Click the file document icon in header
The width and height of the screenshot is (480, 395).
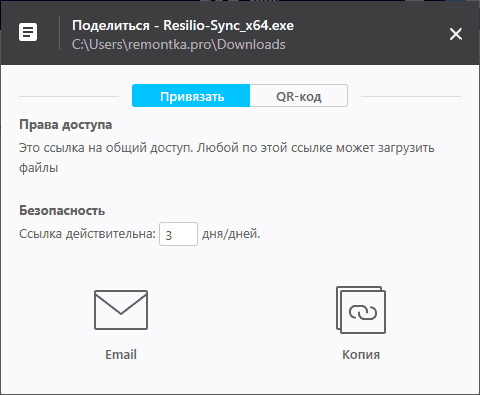tap(28, 32)
